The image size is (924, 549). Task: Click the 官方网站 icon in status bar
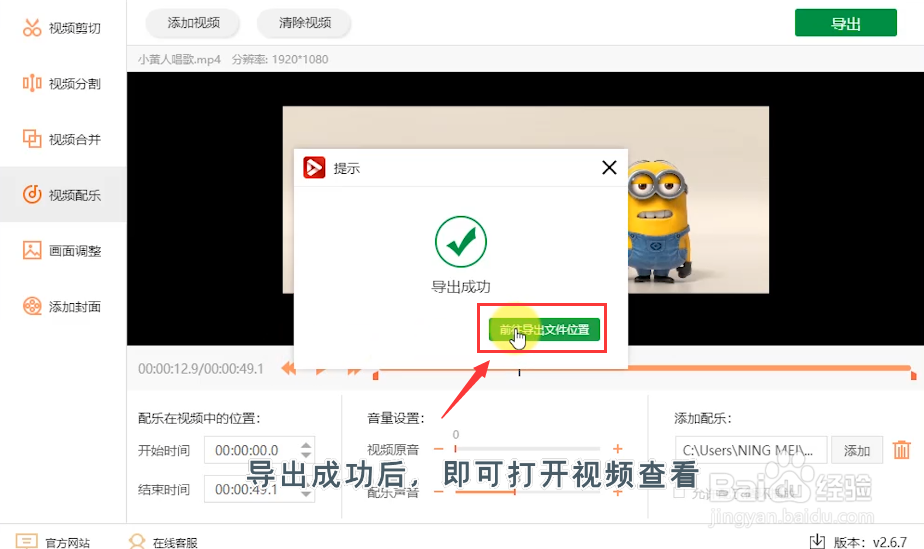(x=27, y=541)
